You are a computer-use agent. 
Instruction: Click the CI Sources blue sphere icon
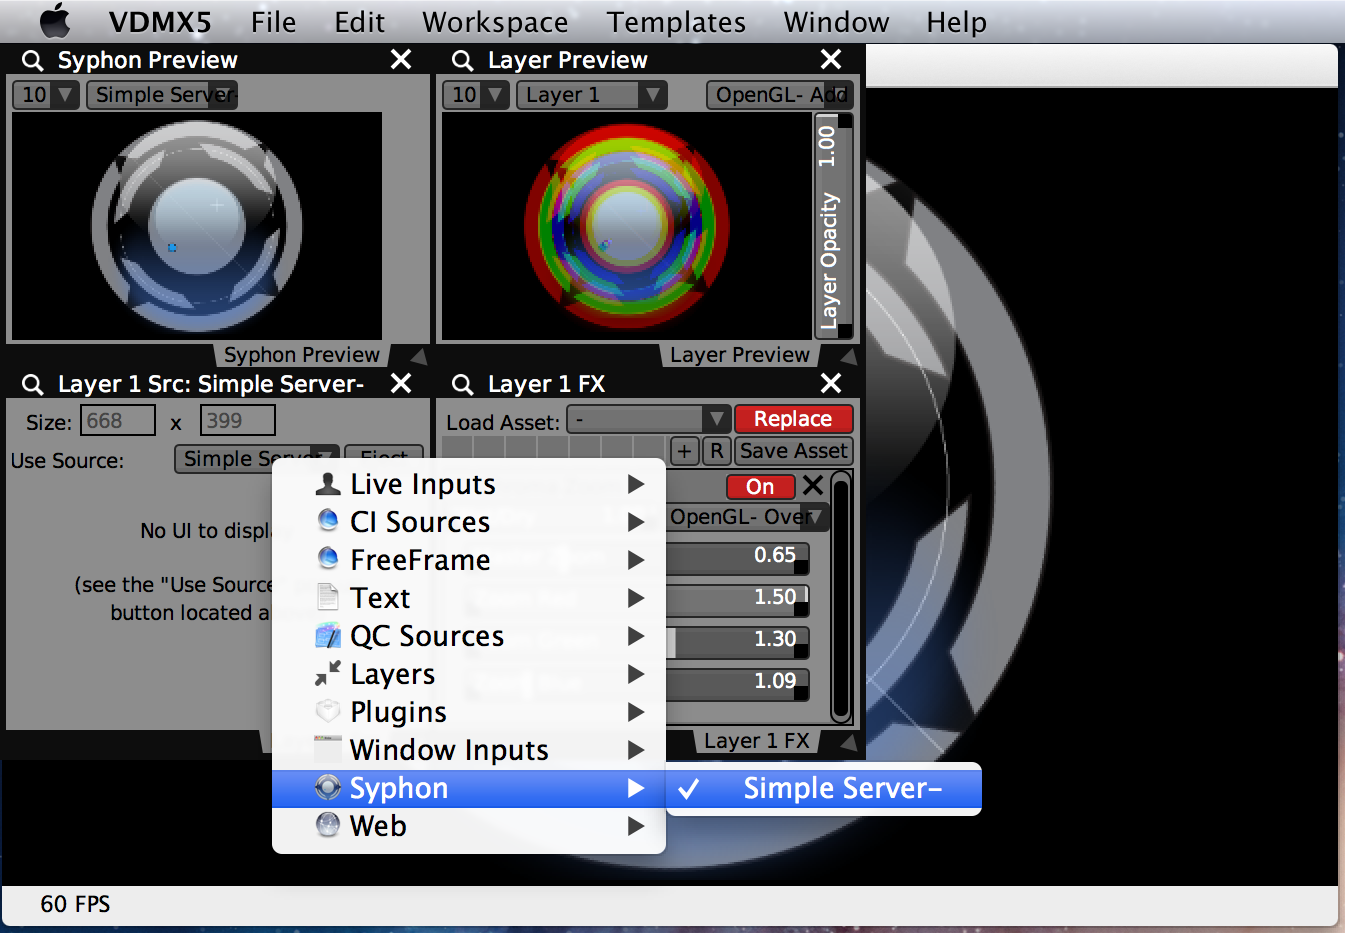[327, 522]
